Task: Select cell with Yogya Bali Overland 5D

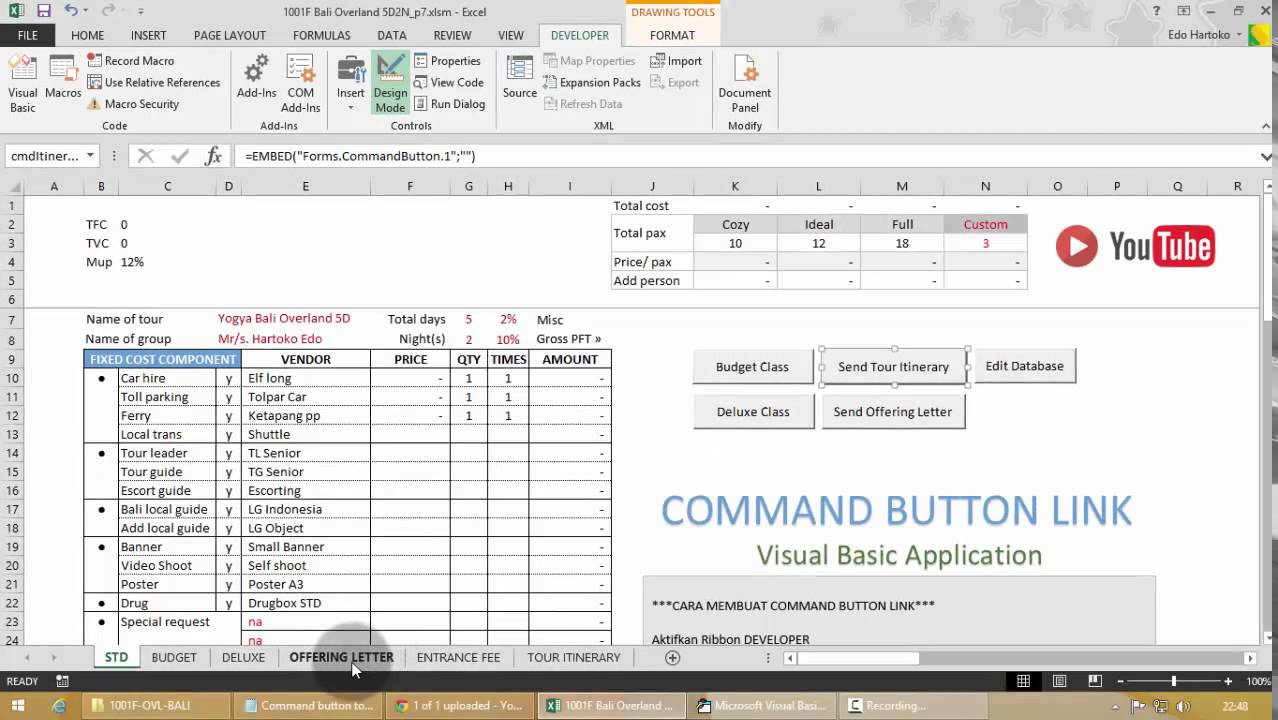Action: (x=284, y=319)
